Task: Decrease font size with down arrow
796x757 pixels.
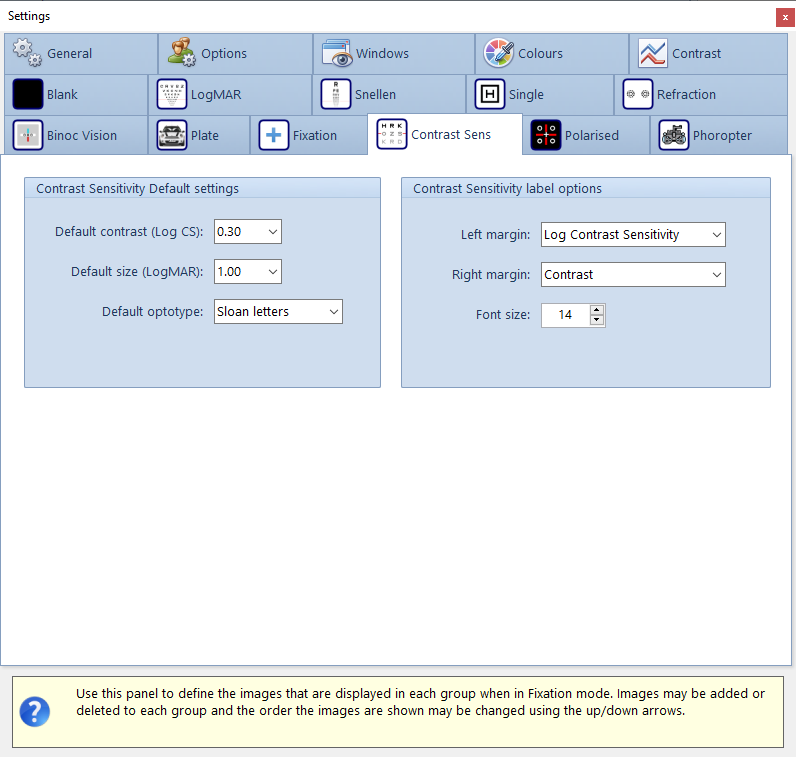Action: (597, 320)
